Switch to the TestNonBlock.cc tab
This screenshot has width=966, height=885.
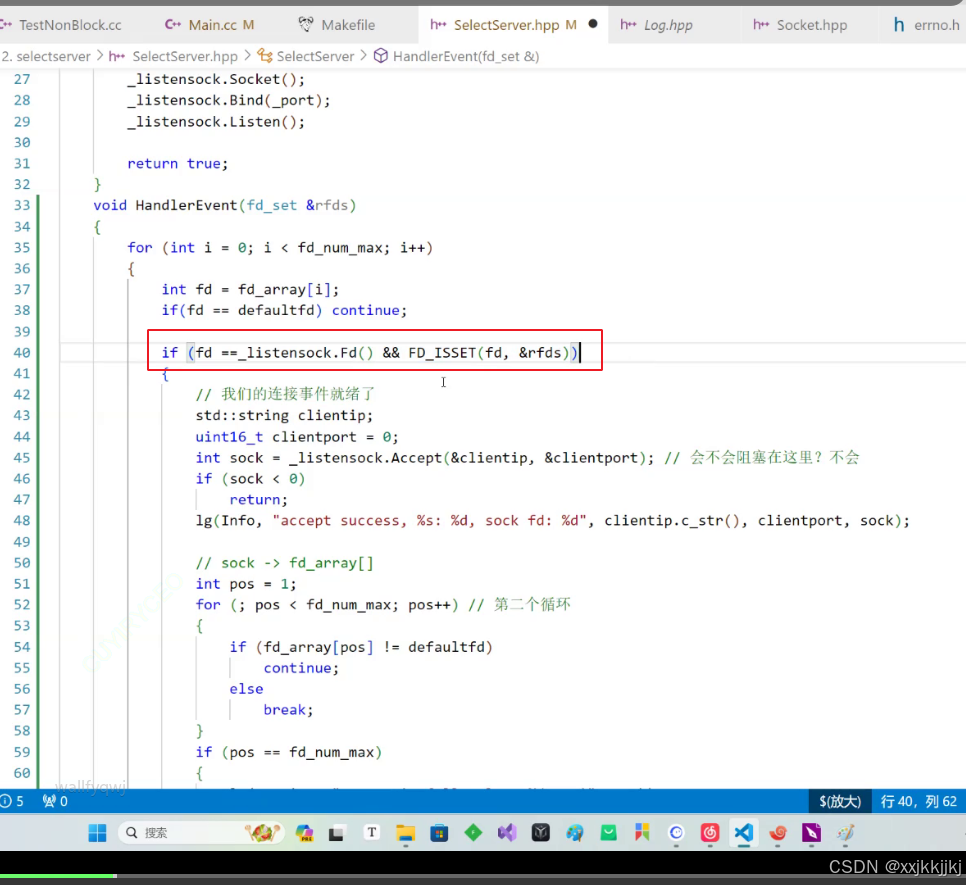click(69, 25)
